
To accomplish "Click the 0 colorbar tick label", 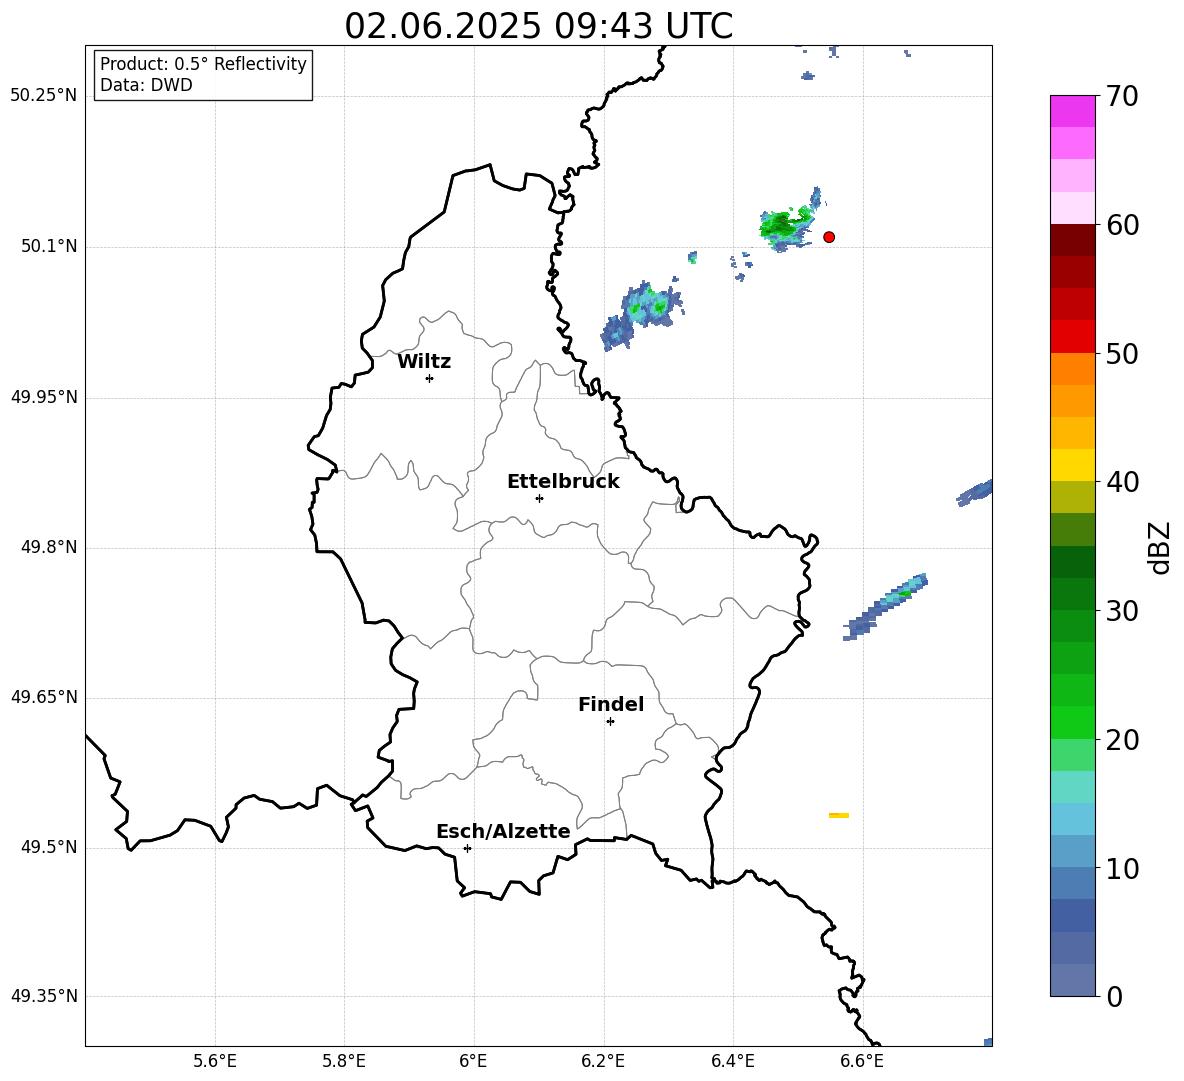I will (x=1114, y=997).
